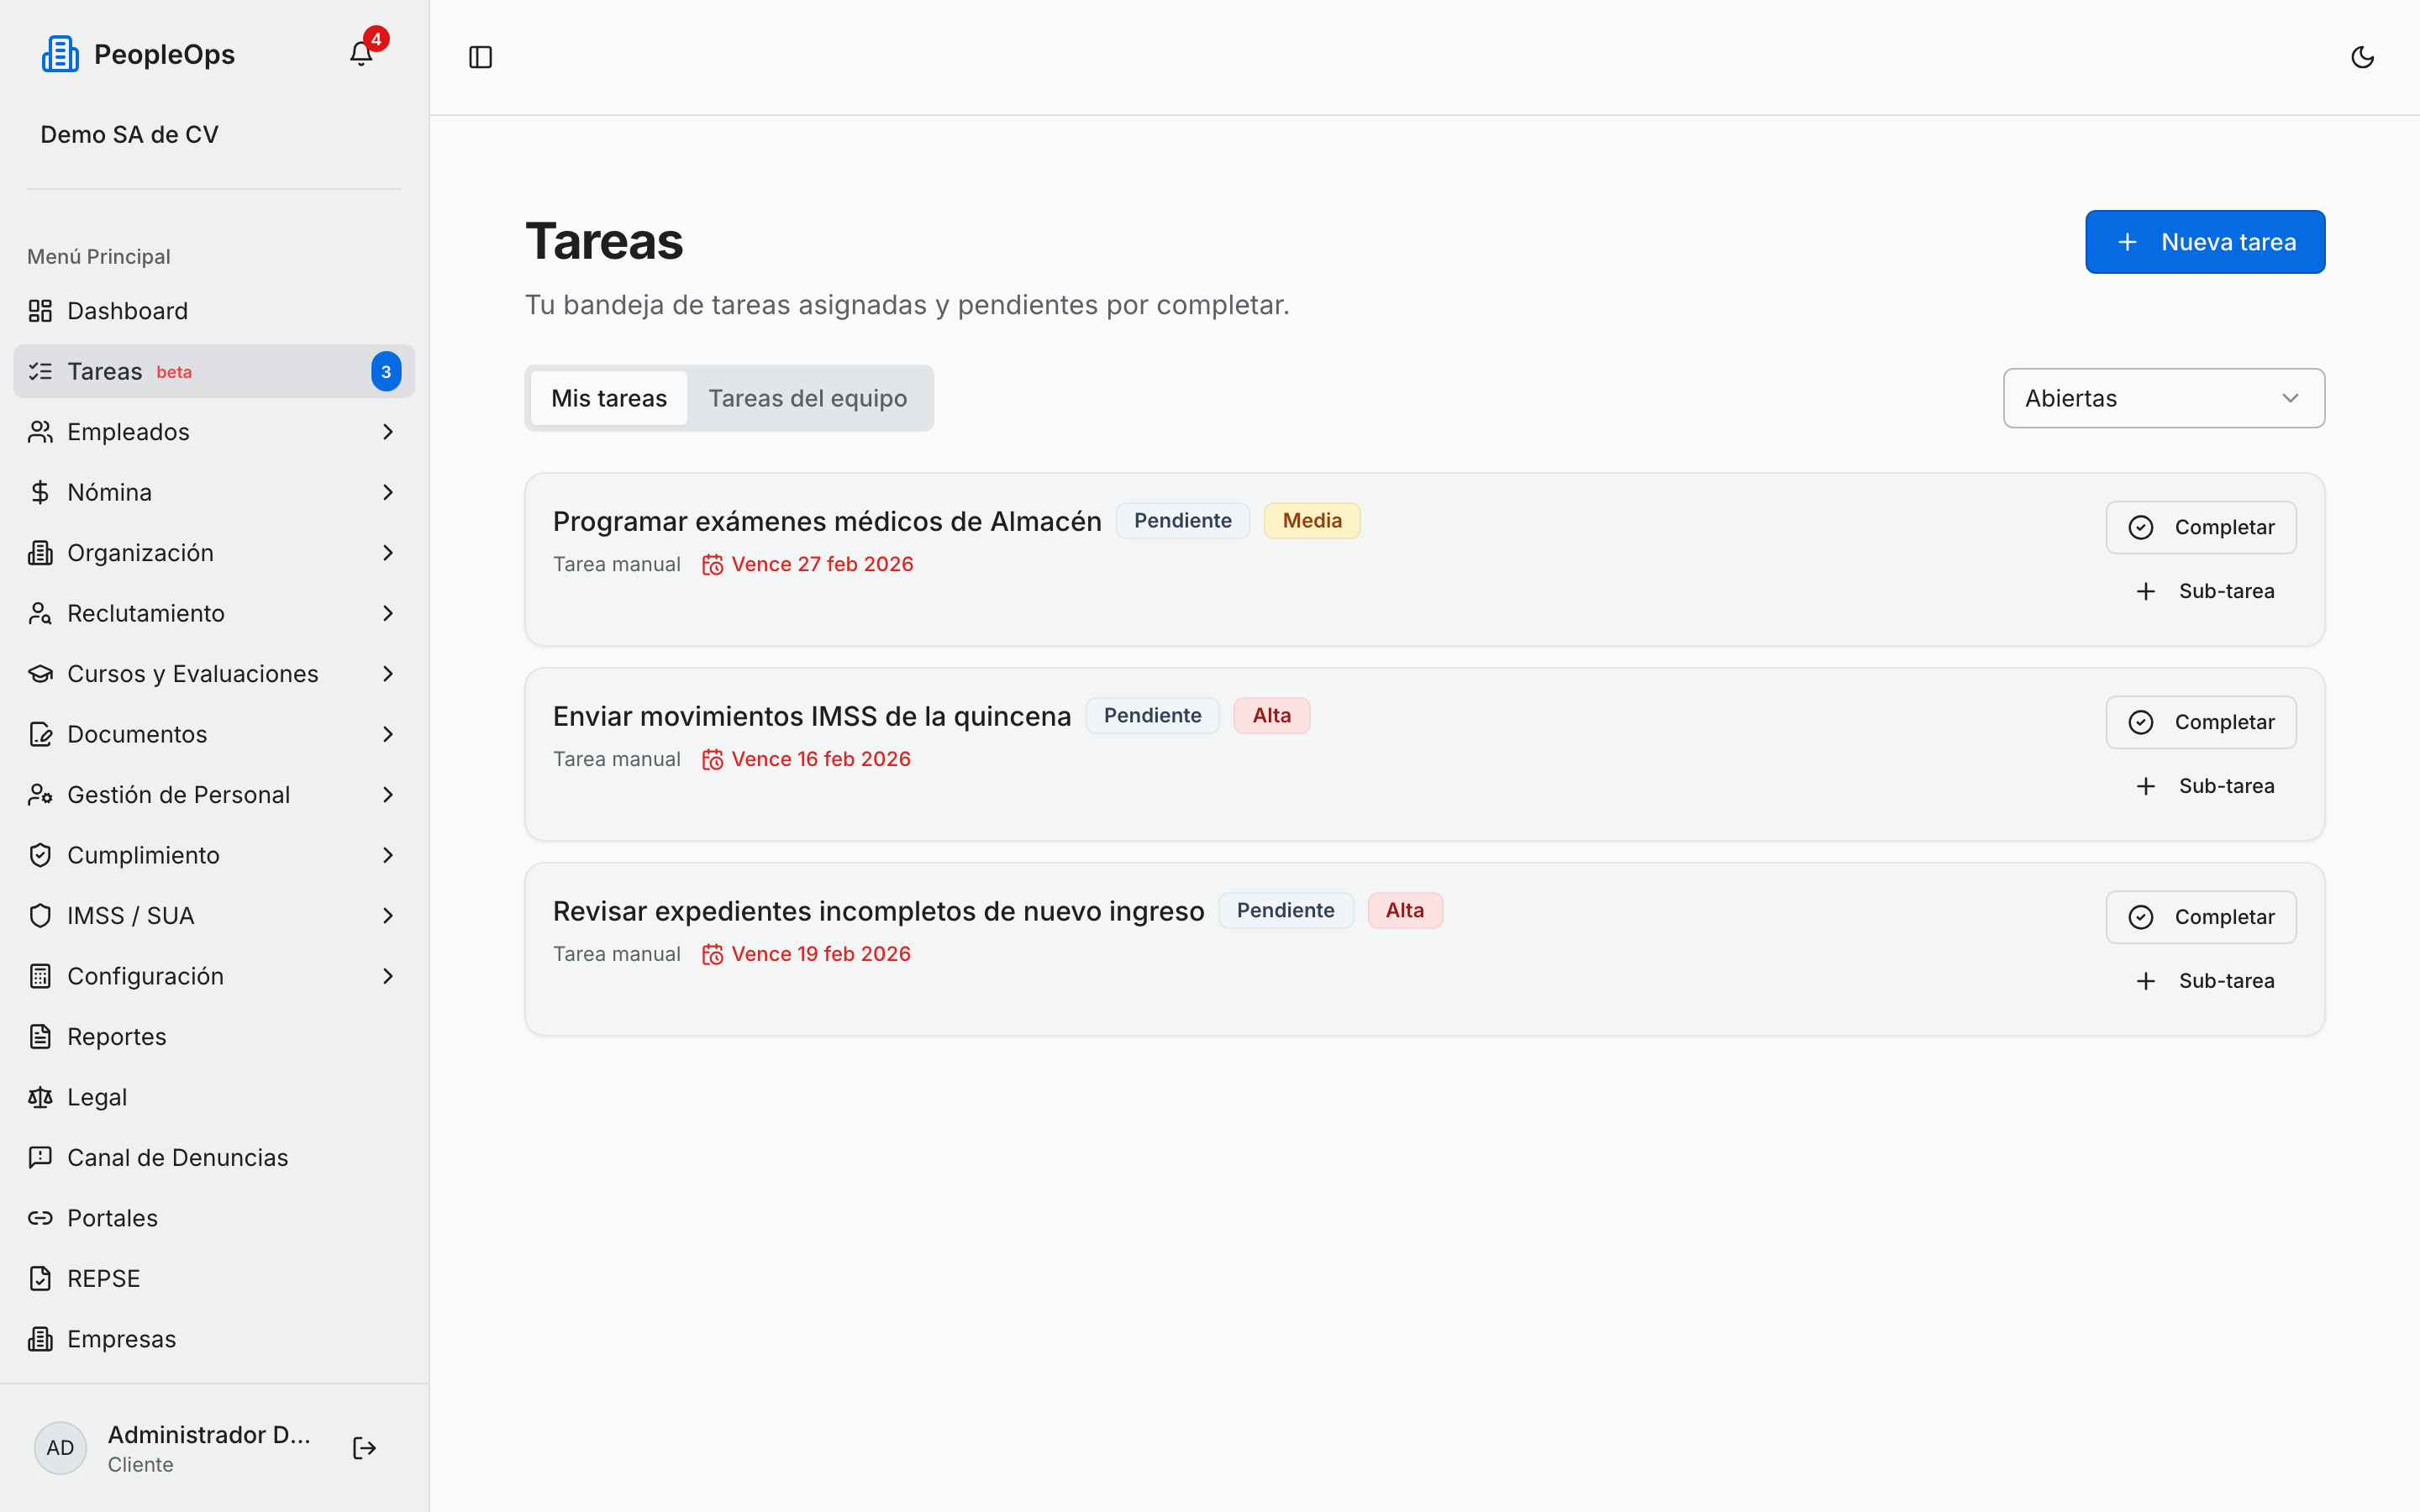Toggle the sidebar panel icon

481,57
